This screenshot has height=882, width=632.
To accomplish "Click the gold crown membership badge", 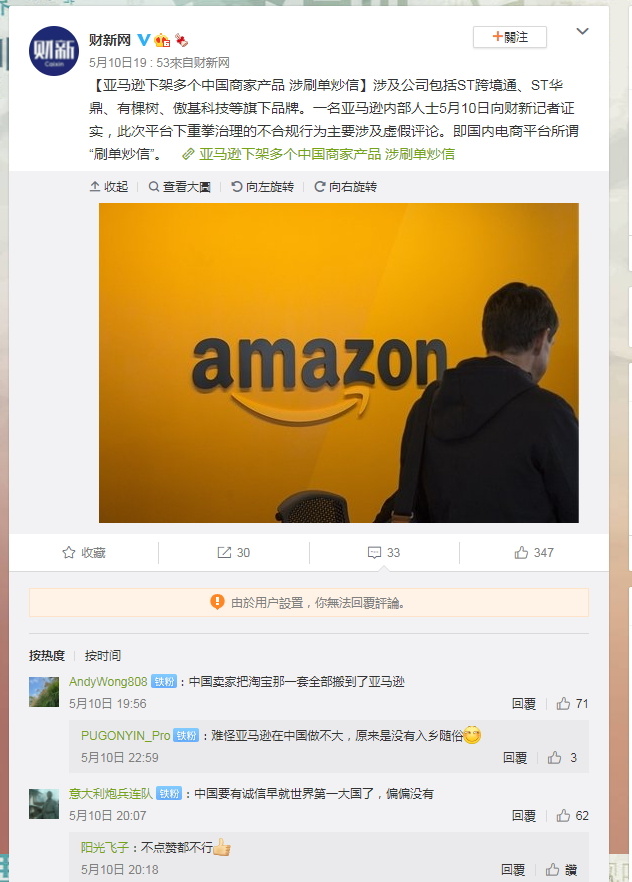I will (x=162, y=40).
